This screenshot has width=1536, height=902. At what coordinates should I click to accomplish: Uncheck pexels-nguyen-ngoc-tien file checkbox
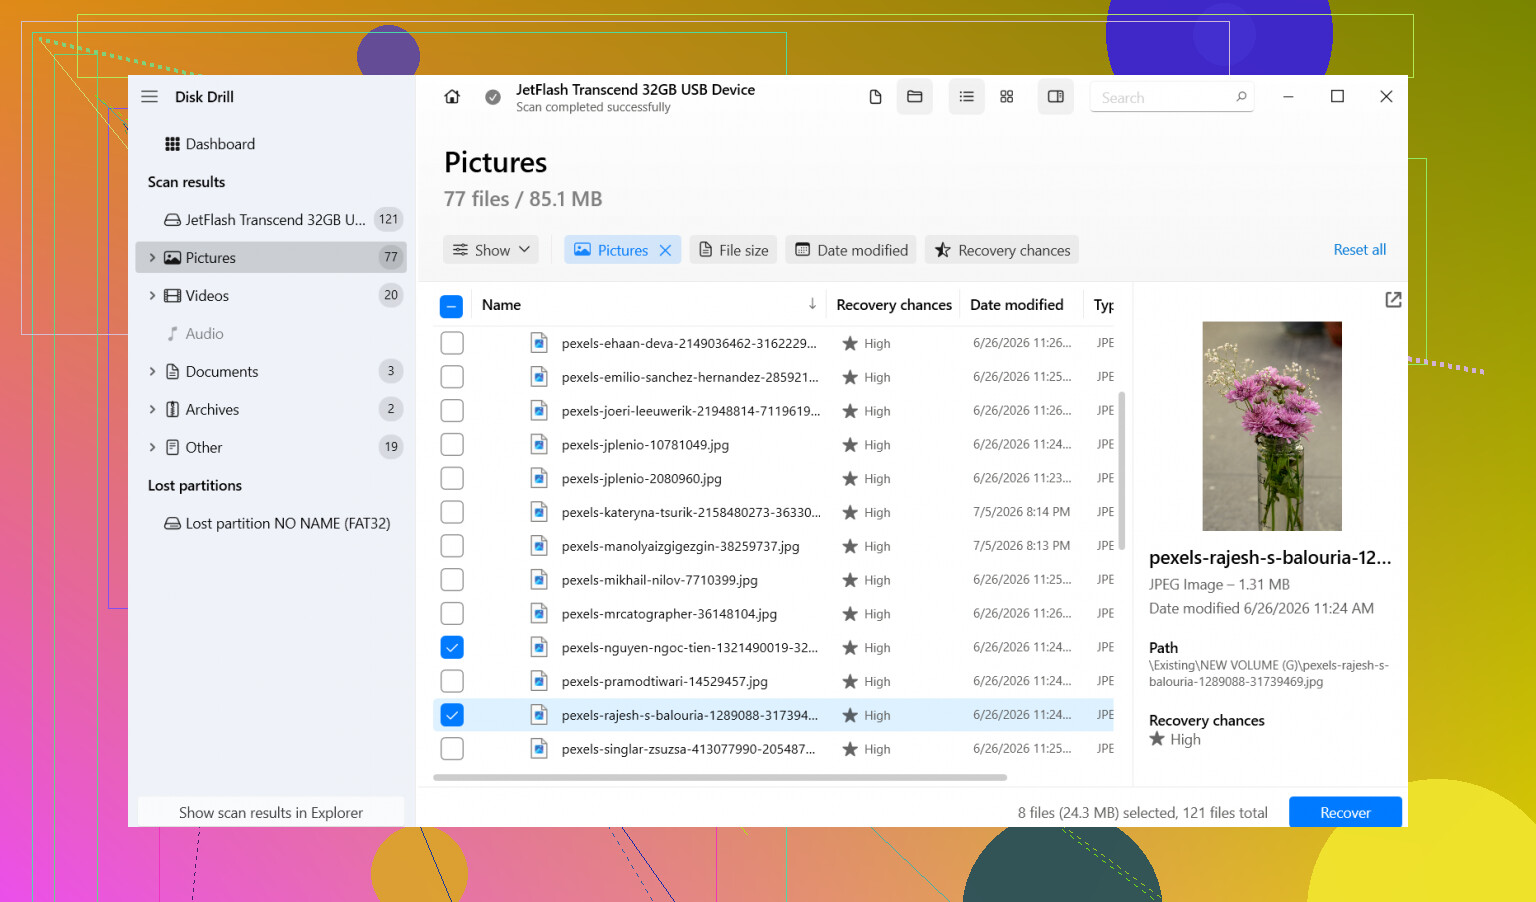pos(452,647)
